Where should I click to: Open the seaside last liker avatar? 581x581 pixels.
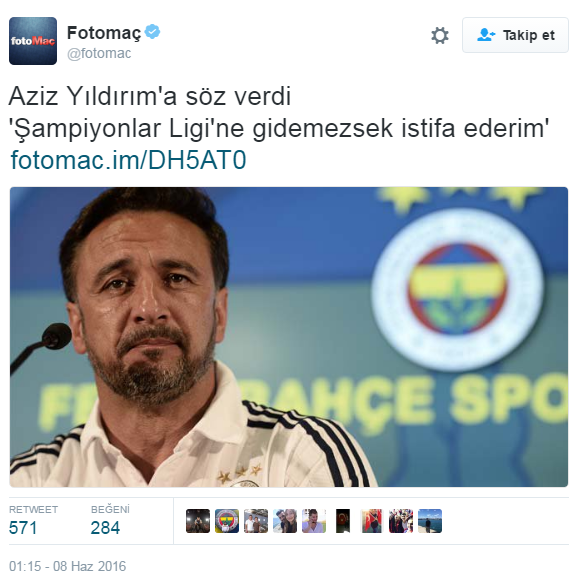[x=430, y=521]
